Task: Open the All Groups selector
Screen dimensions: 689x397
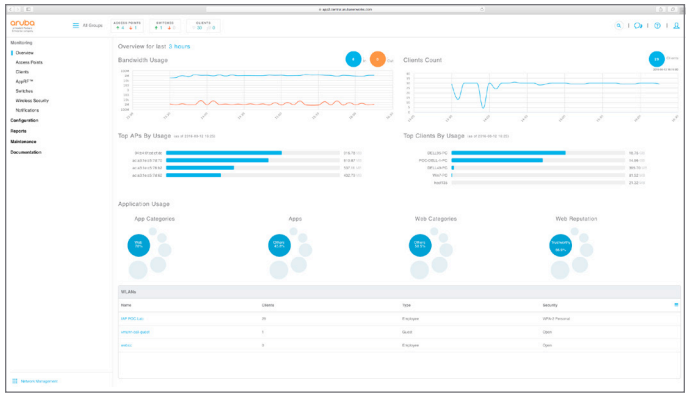Action: pyautogui.click(x=92, y=25)
